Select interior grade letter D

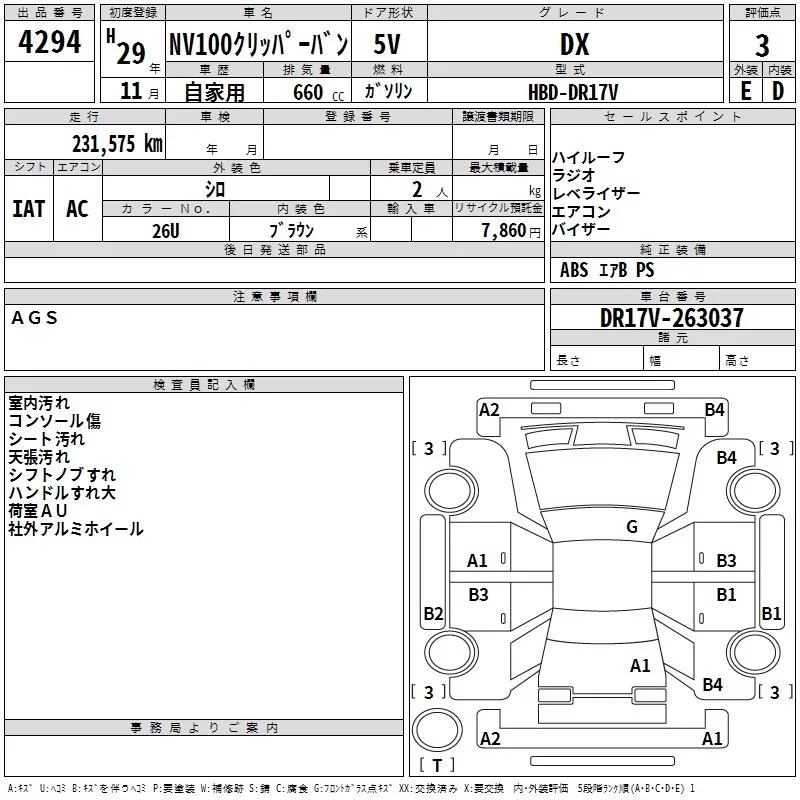point(778,91)
